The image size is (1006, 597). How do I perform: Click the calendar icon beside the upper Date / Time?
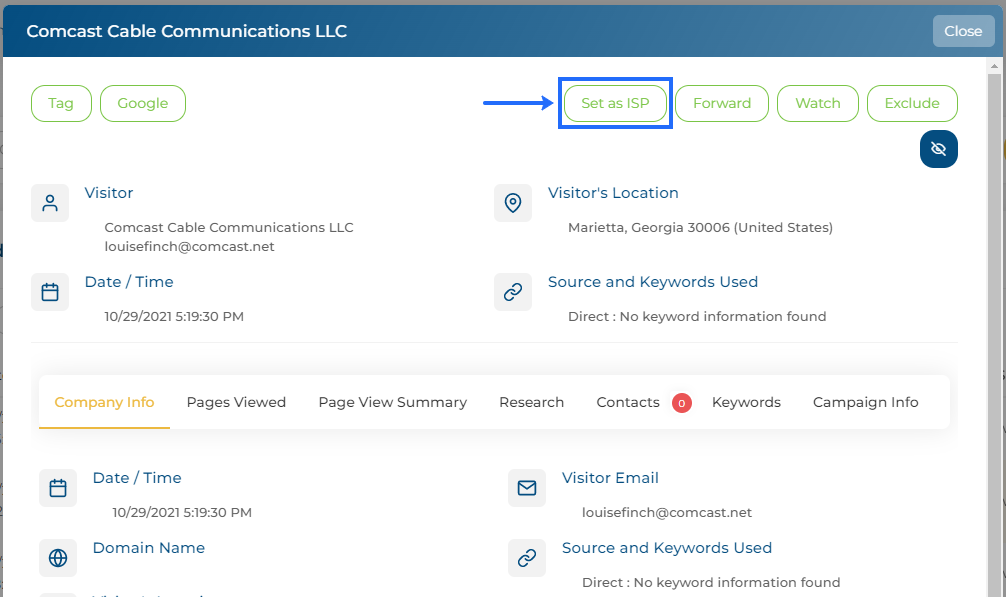50,292
